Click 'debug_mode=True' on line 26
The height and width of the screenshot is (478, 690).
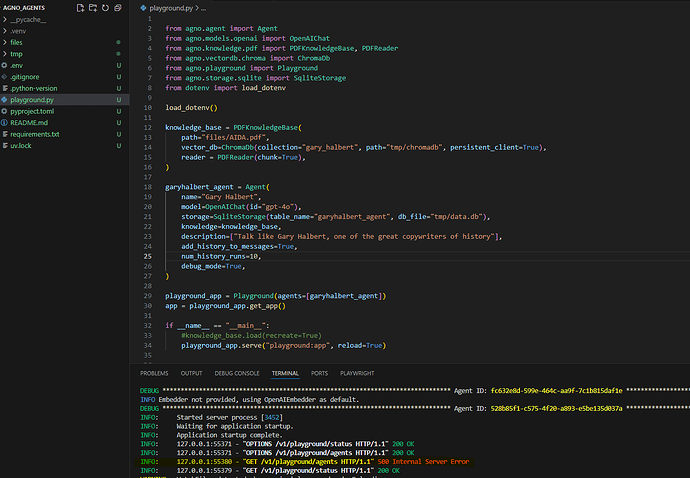pos(211,266)
